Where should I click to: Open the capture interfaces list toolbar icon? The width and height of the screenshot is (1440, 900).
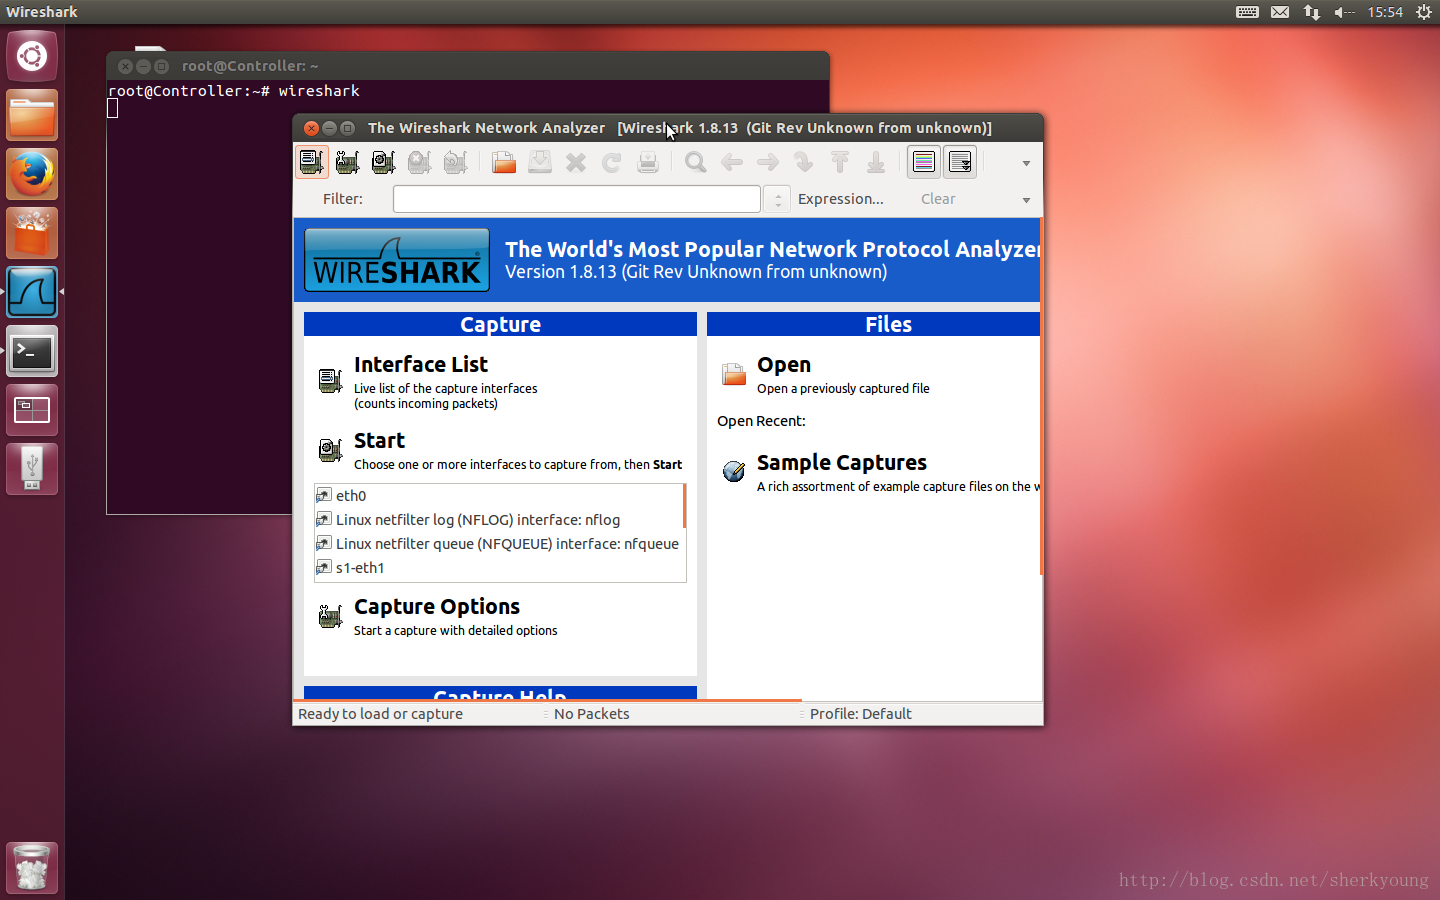click(312, 162)
